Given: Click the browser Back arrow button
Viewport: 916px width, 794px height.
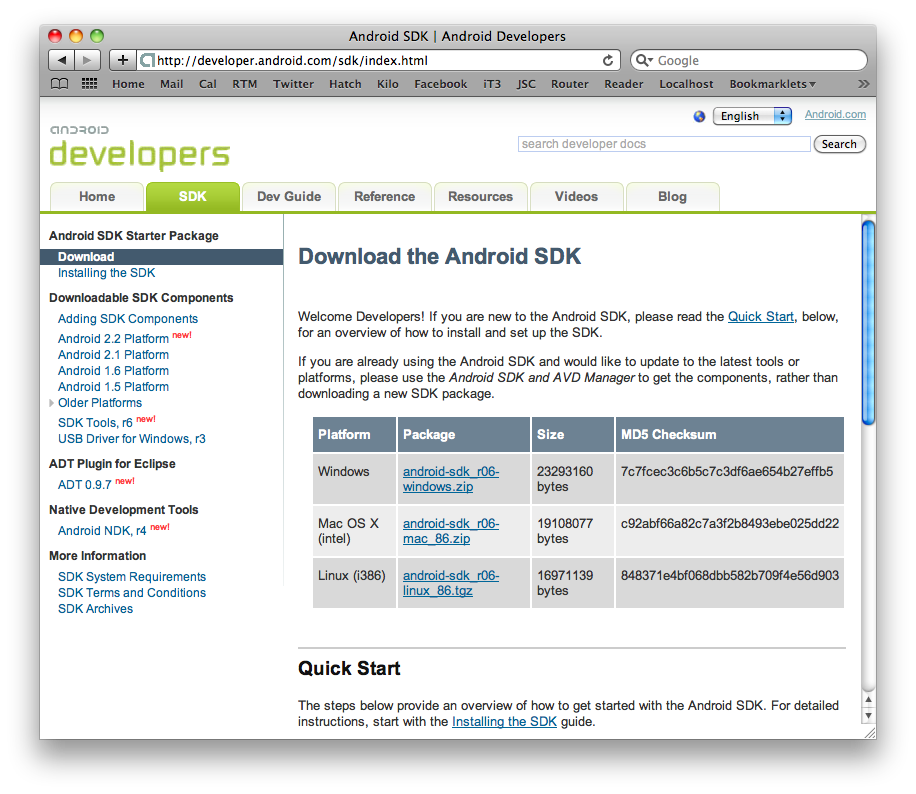Looking at the screenshot, I should [61, 60].
